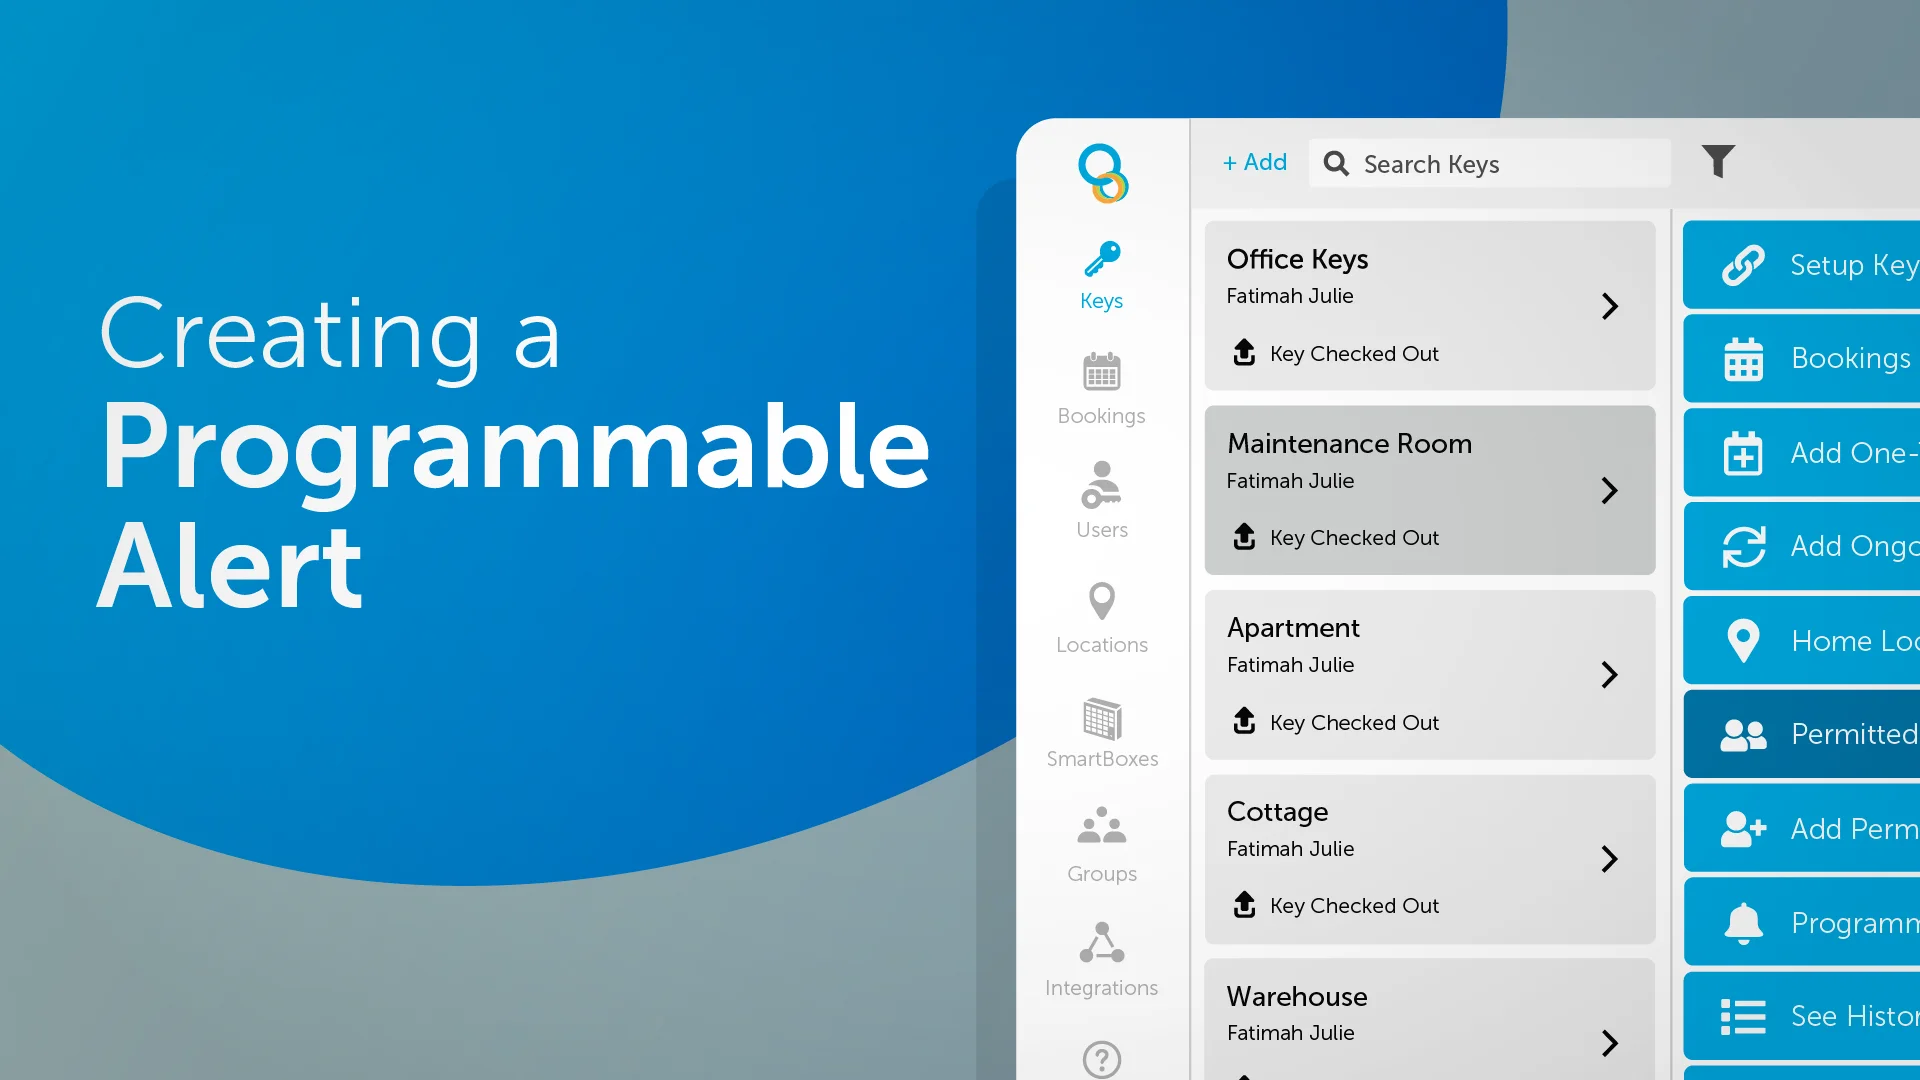Screen dimensions: 1920x1080
Task: Open Locations pin in sidebar
Action: click(x=1101, y=603)
